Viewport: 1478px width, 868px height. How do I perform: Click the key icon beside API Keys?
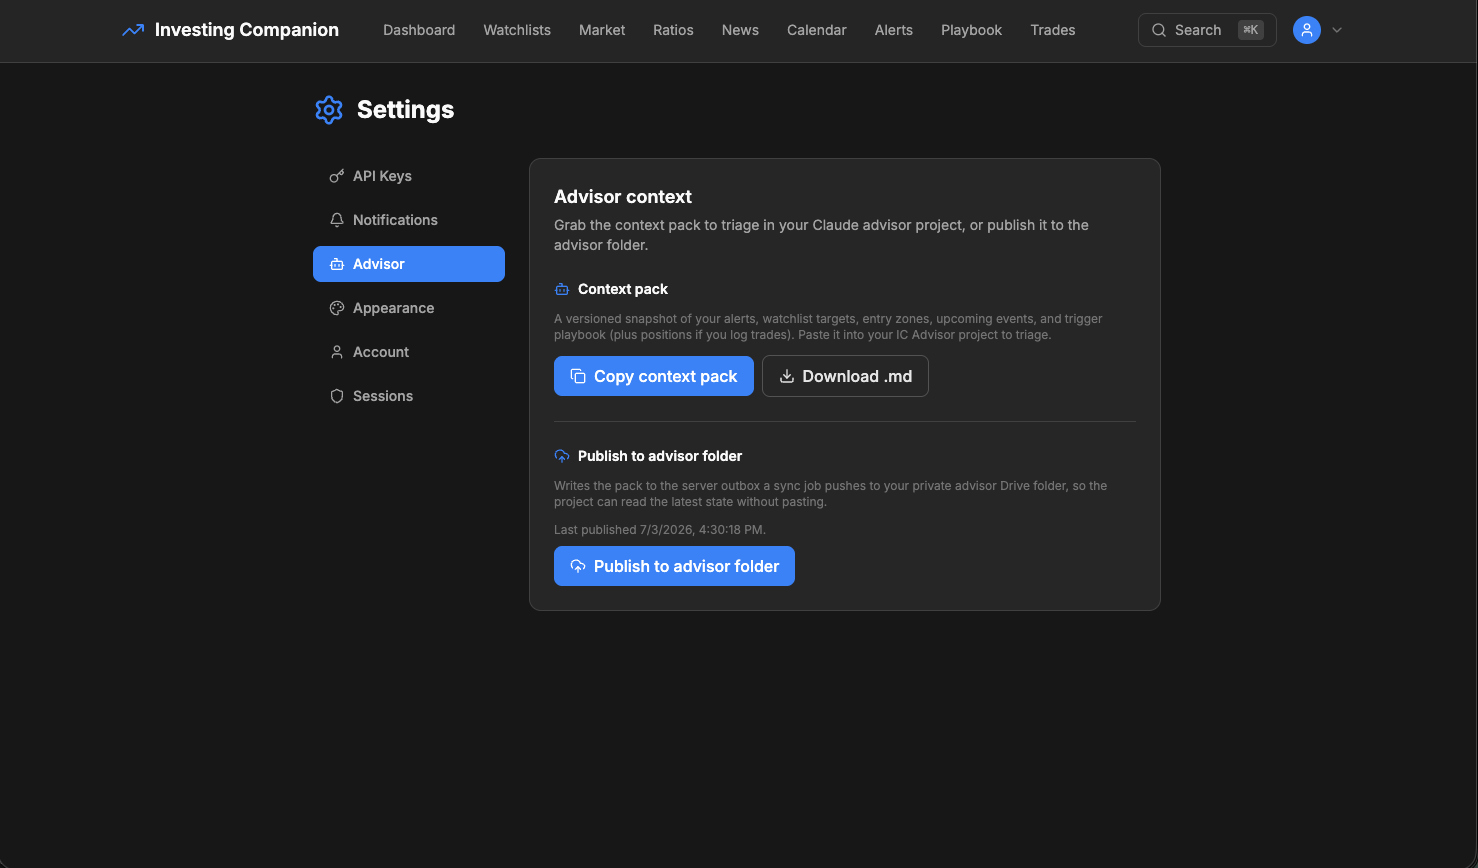[337, 176]
